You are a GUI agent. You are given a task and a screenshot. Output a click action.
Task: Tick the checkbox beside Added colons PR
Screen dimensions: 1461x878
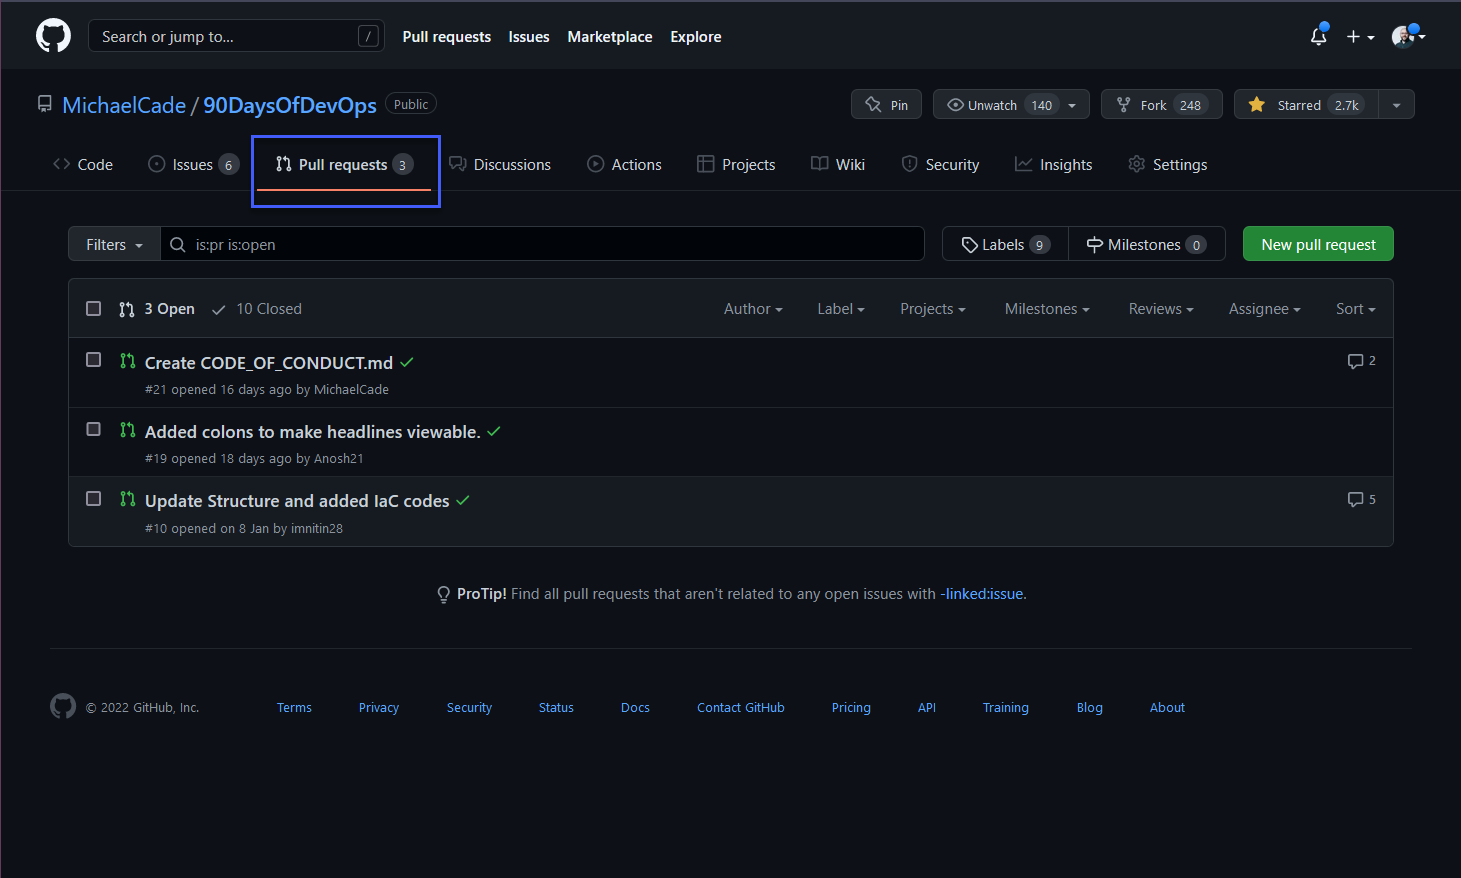pos(93,429)
